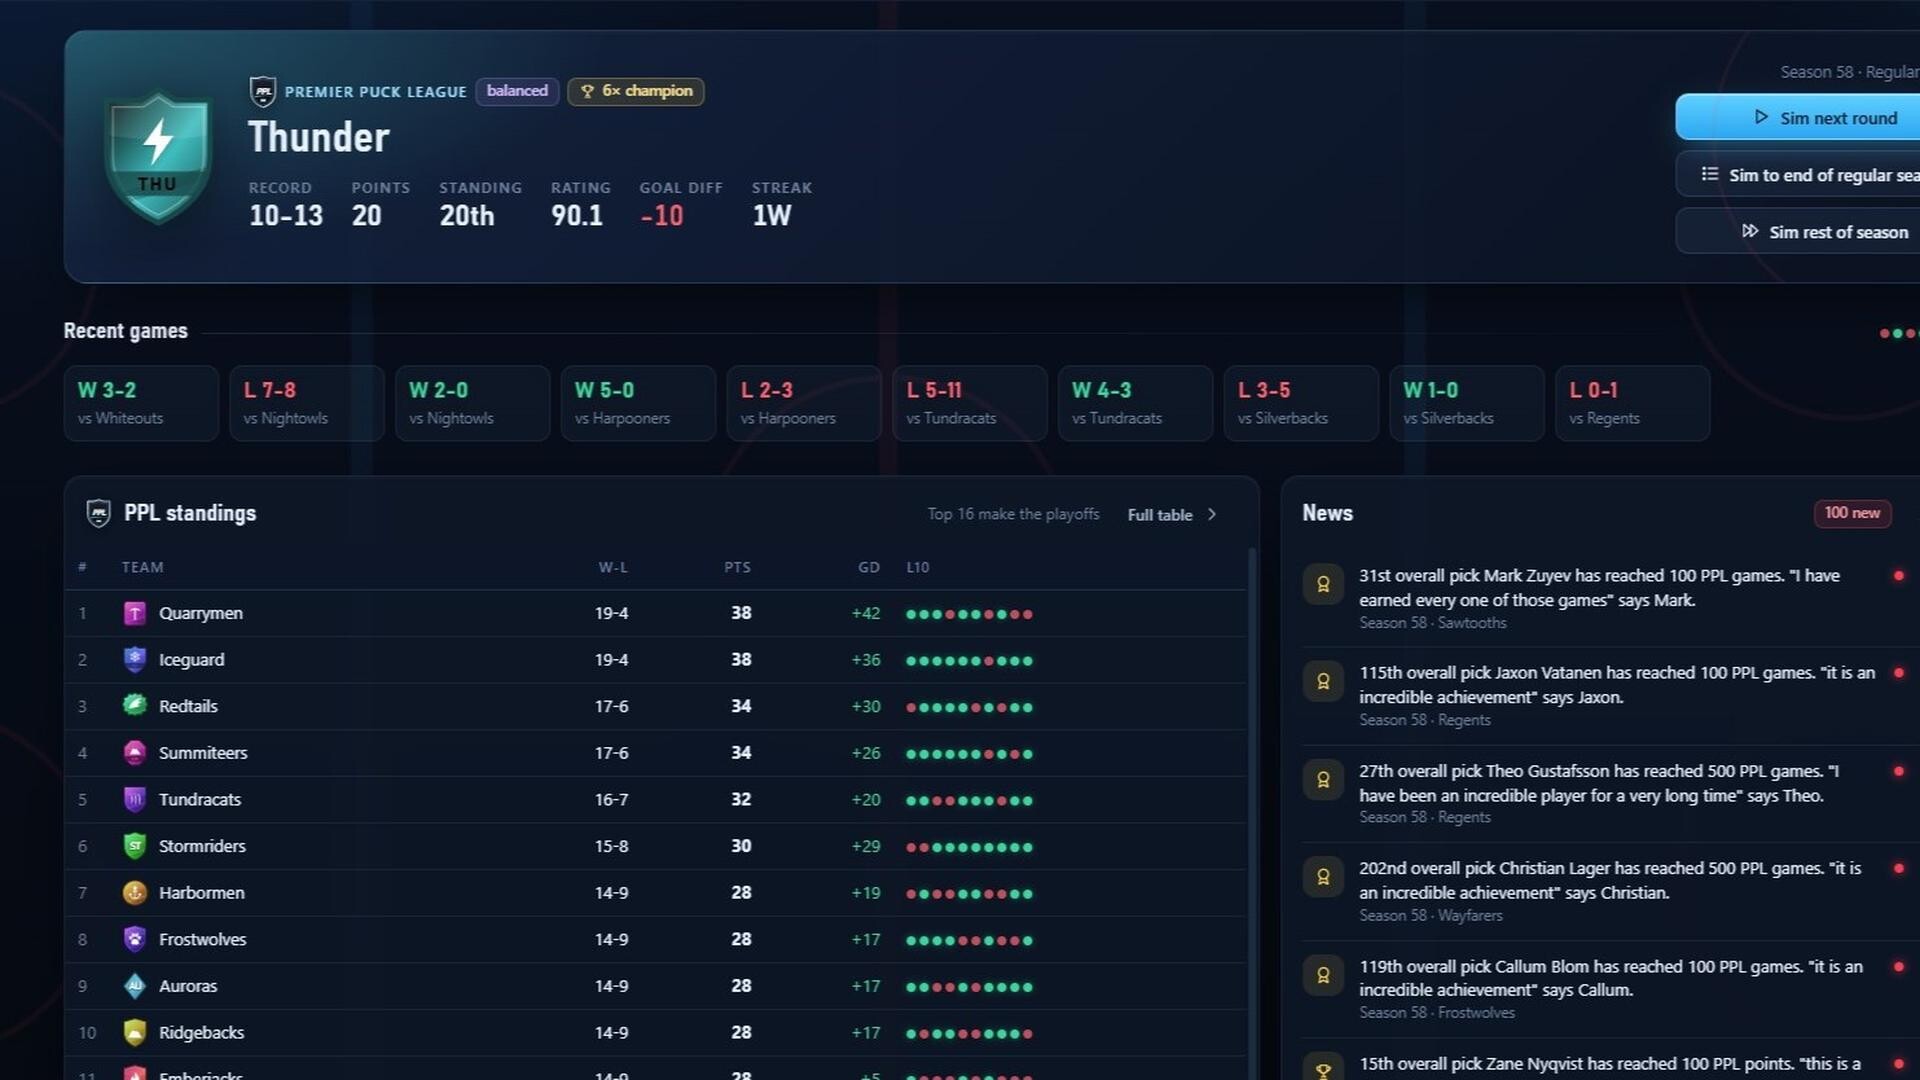Click the Sim next round button
This screenshot has width=1920, height=1080.
tap(1798, 118)
